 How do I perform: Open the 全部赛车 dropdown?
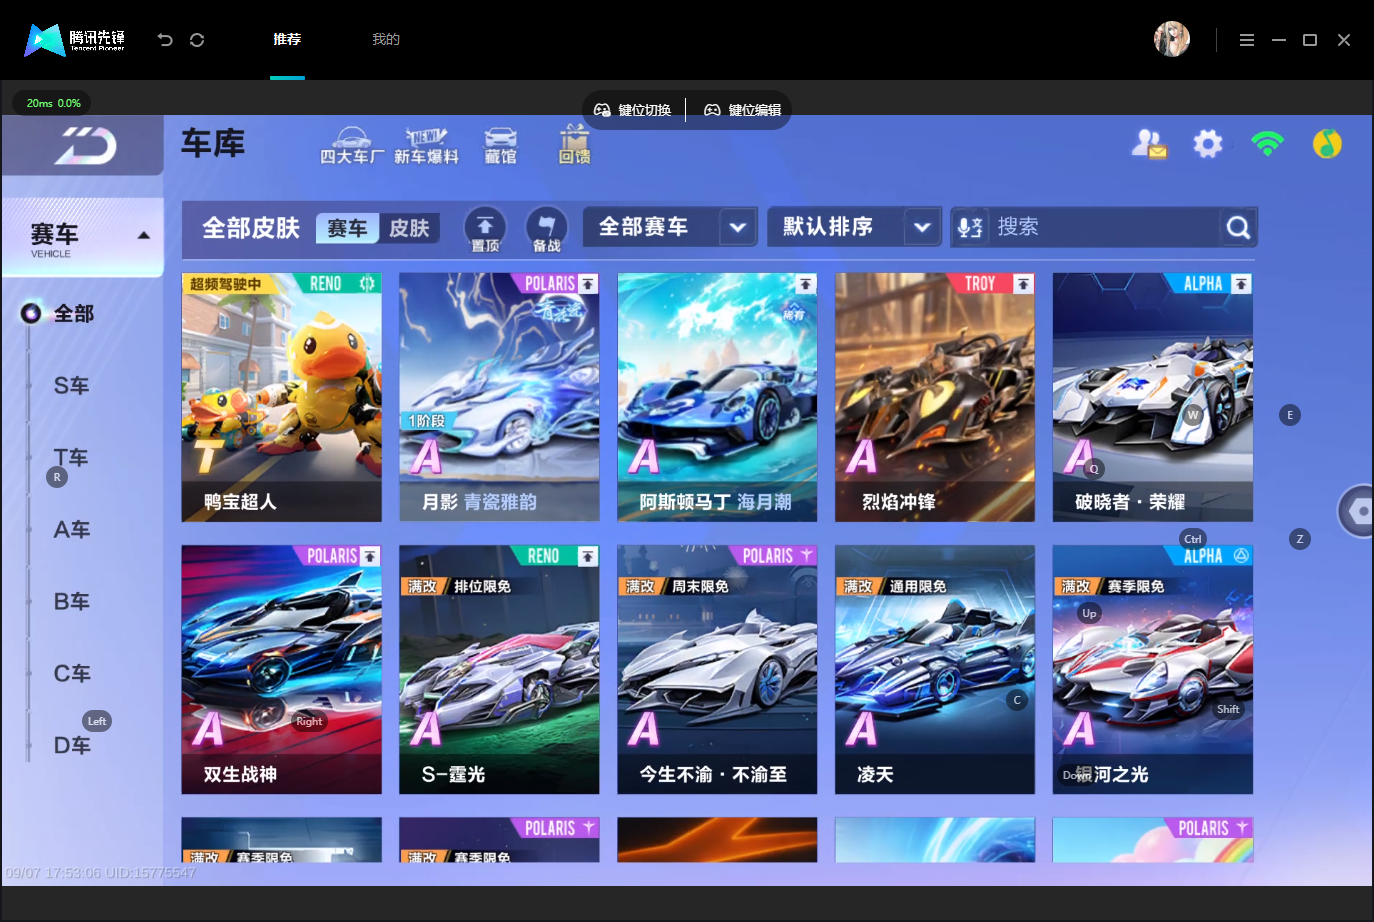(x=669, y=227)
